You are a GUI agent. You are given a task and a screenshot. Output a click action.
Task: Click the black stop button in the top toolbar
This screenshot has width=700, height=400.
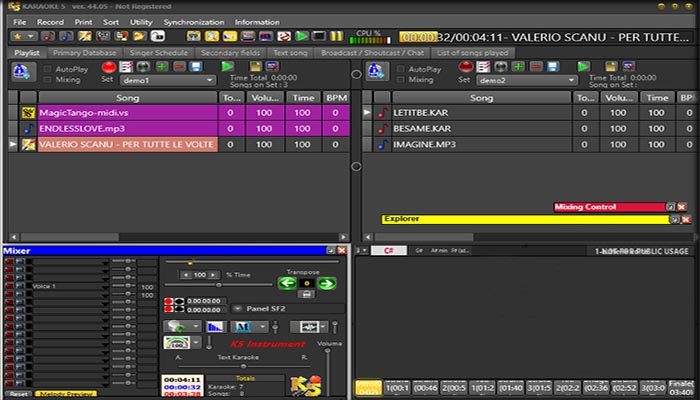[x=319, y=36]
